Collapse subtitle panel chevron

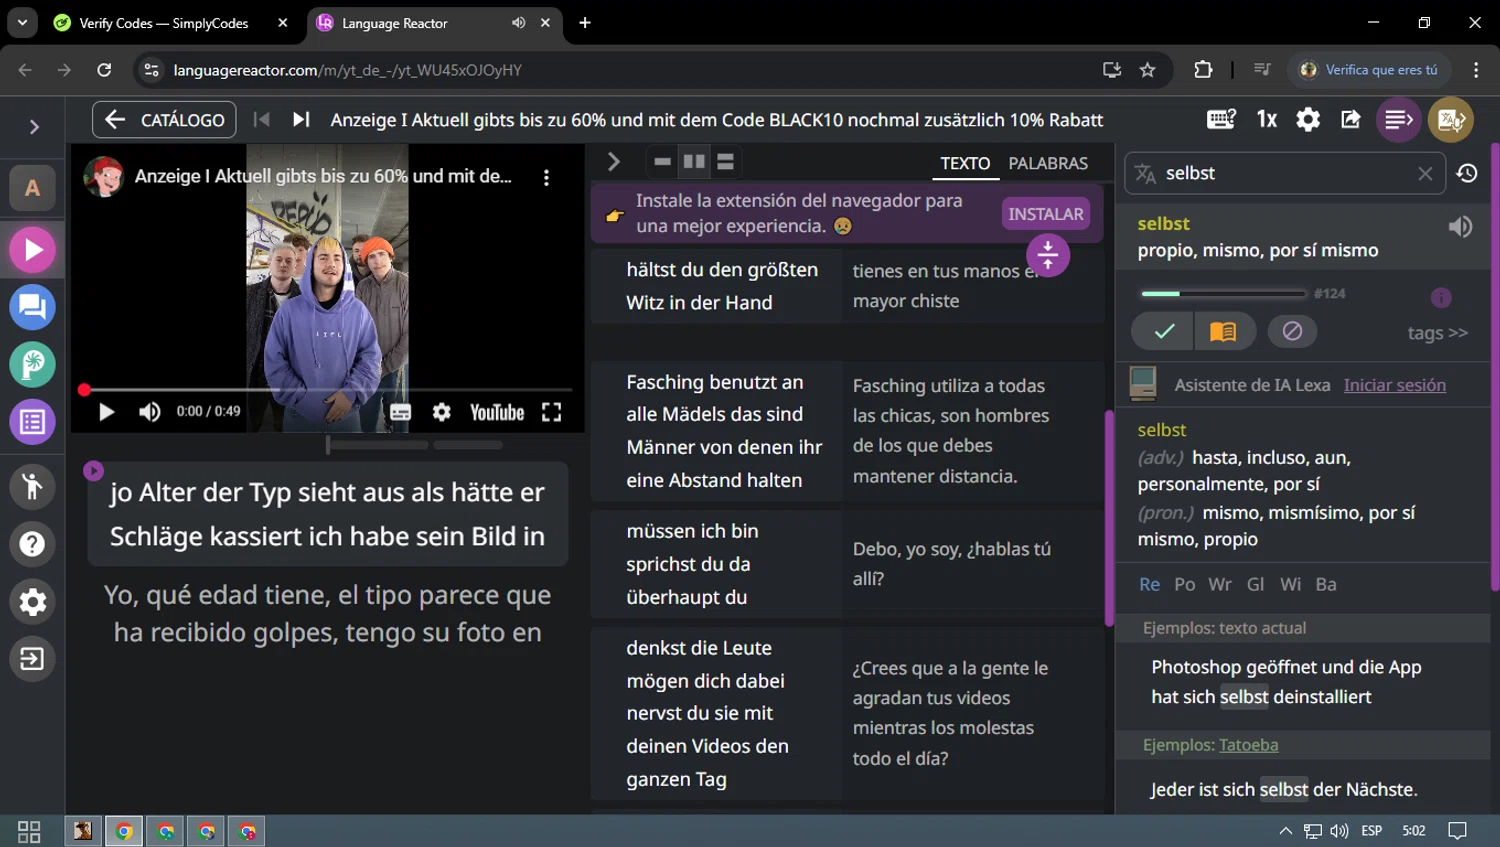(613, 162)
